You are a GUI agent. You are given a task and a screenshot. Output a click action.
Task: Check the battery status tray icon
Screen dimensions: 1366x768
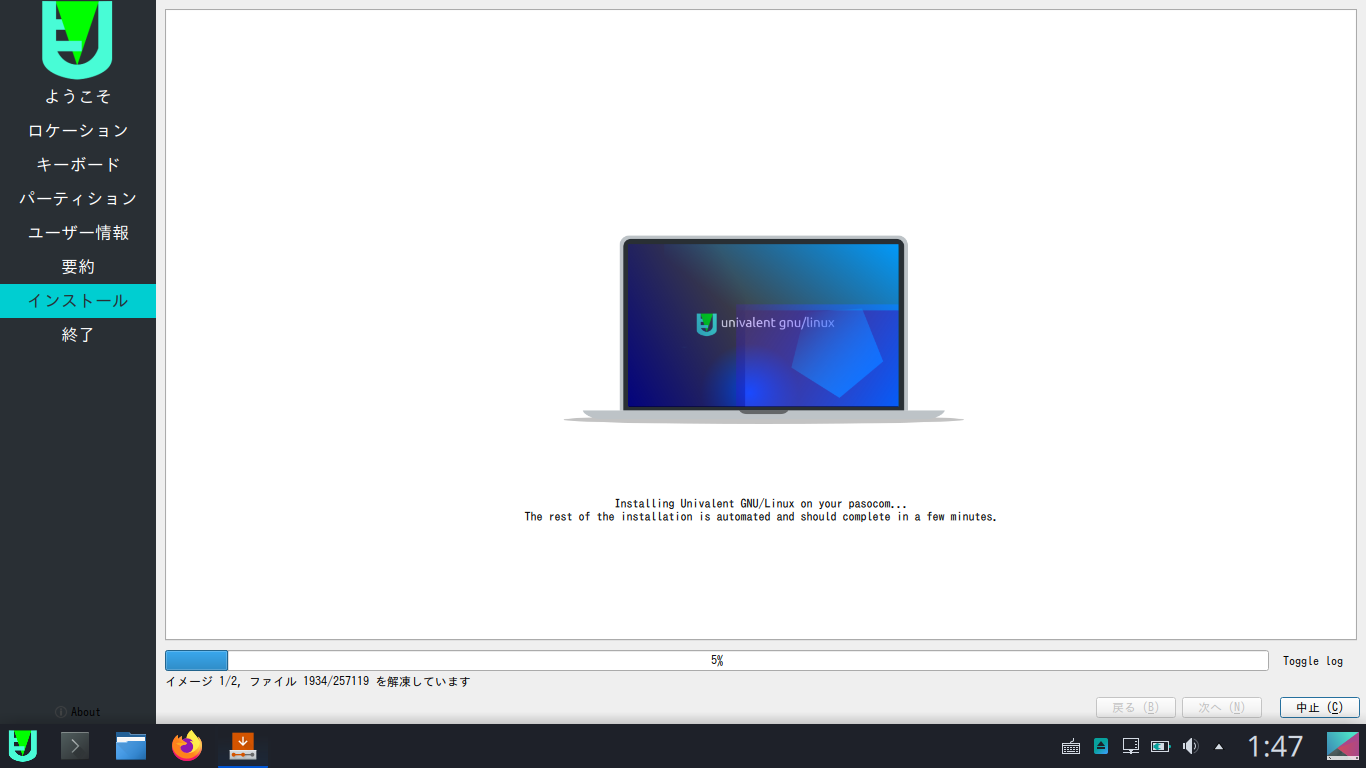coord(1160,746)
